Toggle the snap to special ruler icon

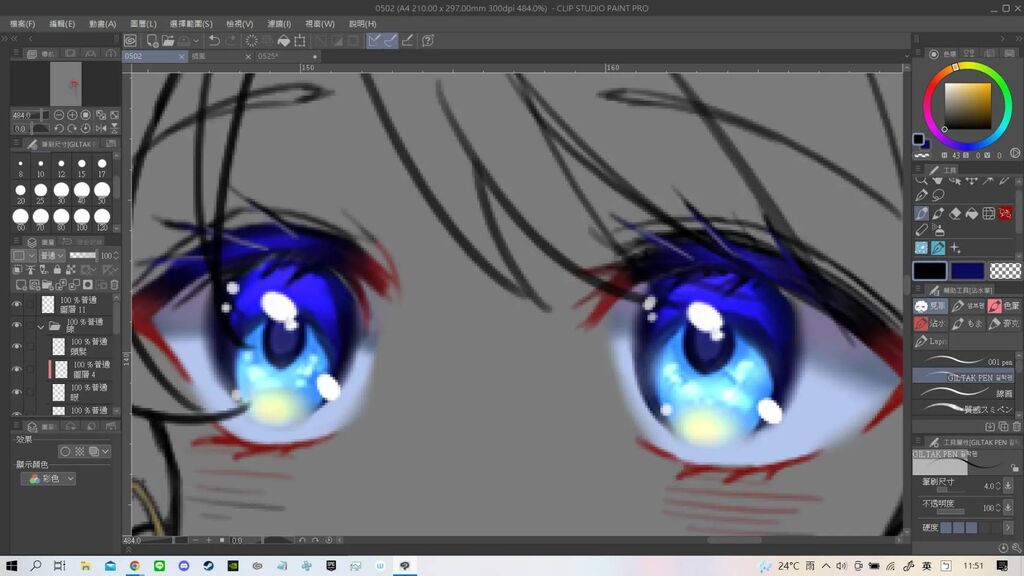tap(391, 40)
